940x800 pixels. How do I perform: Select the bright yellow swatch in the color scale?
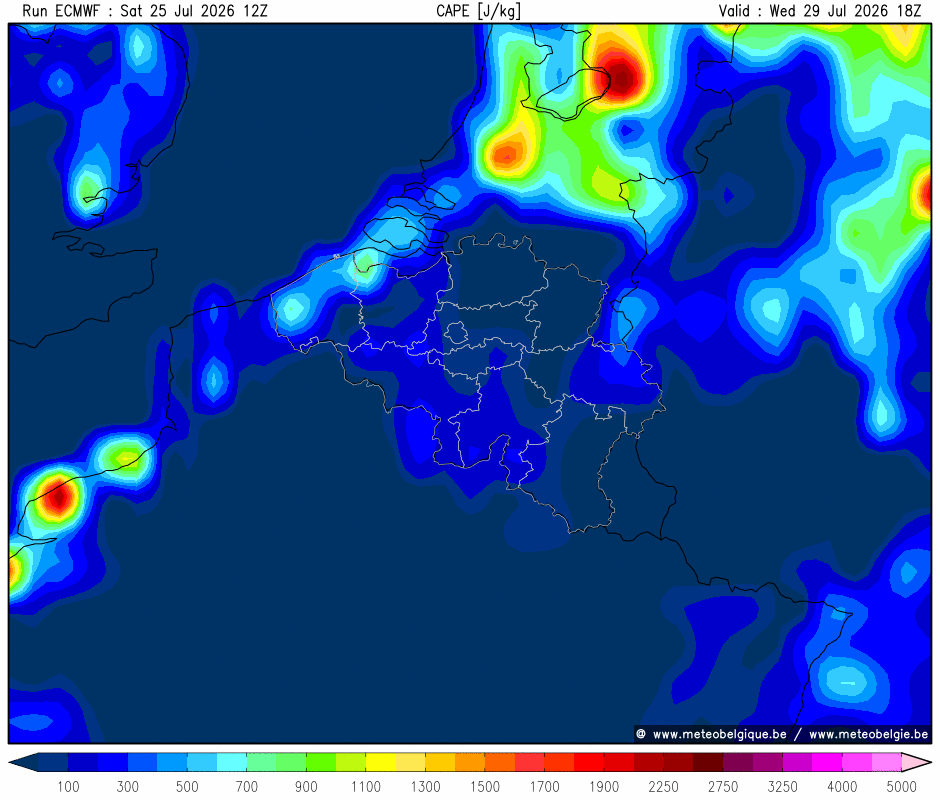point(381,762)
